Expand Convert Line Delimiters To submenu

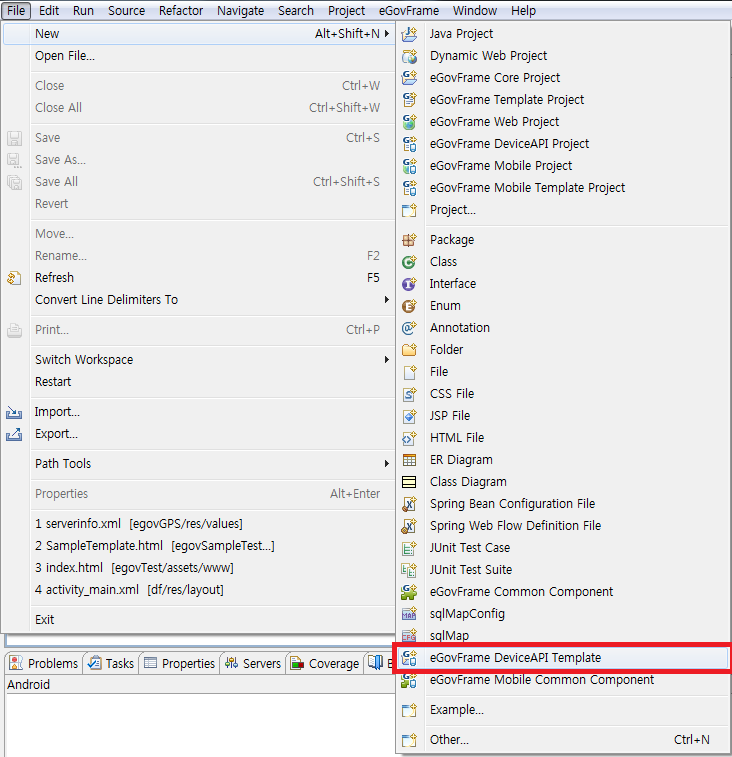[x=387, y=300]
